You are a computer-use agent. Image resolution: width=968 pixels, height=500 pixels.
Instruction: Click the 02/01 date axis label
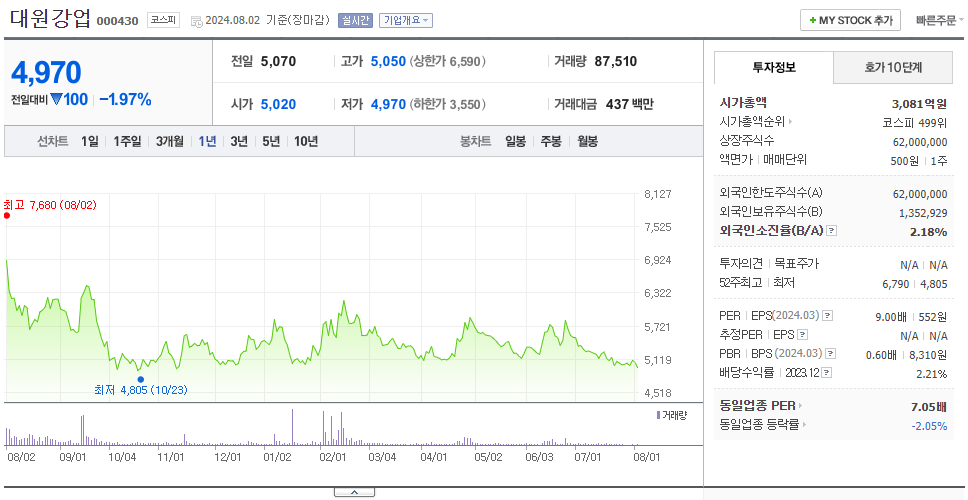click(x=332, y=457)
